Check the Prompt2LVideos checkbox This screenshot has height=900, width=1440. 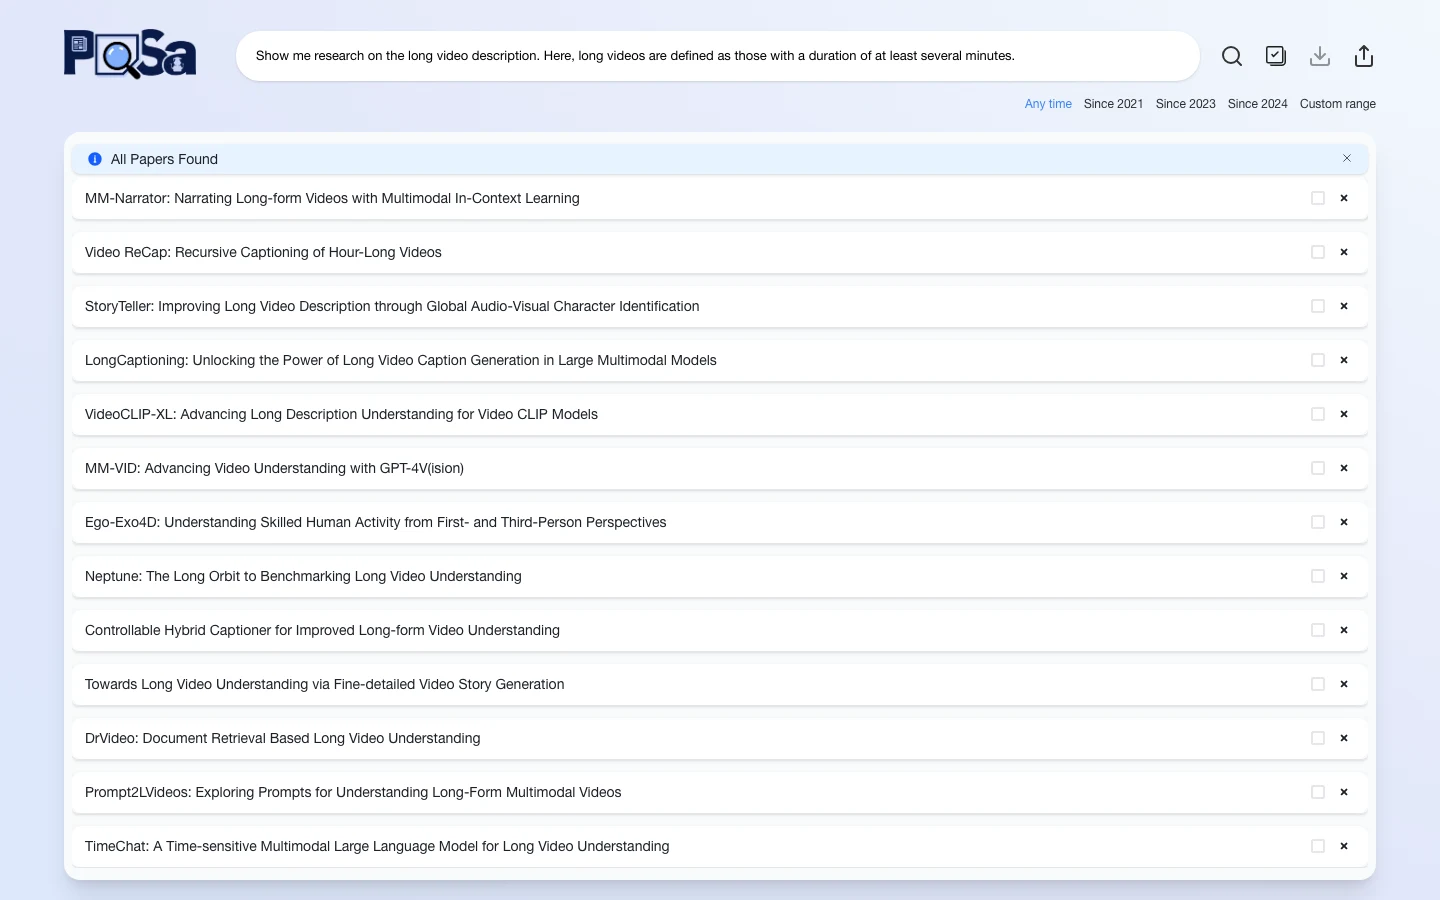coord(1318,792)
